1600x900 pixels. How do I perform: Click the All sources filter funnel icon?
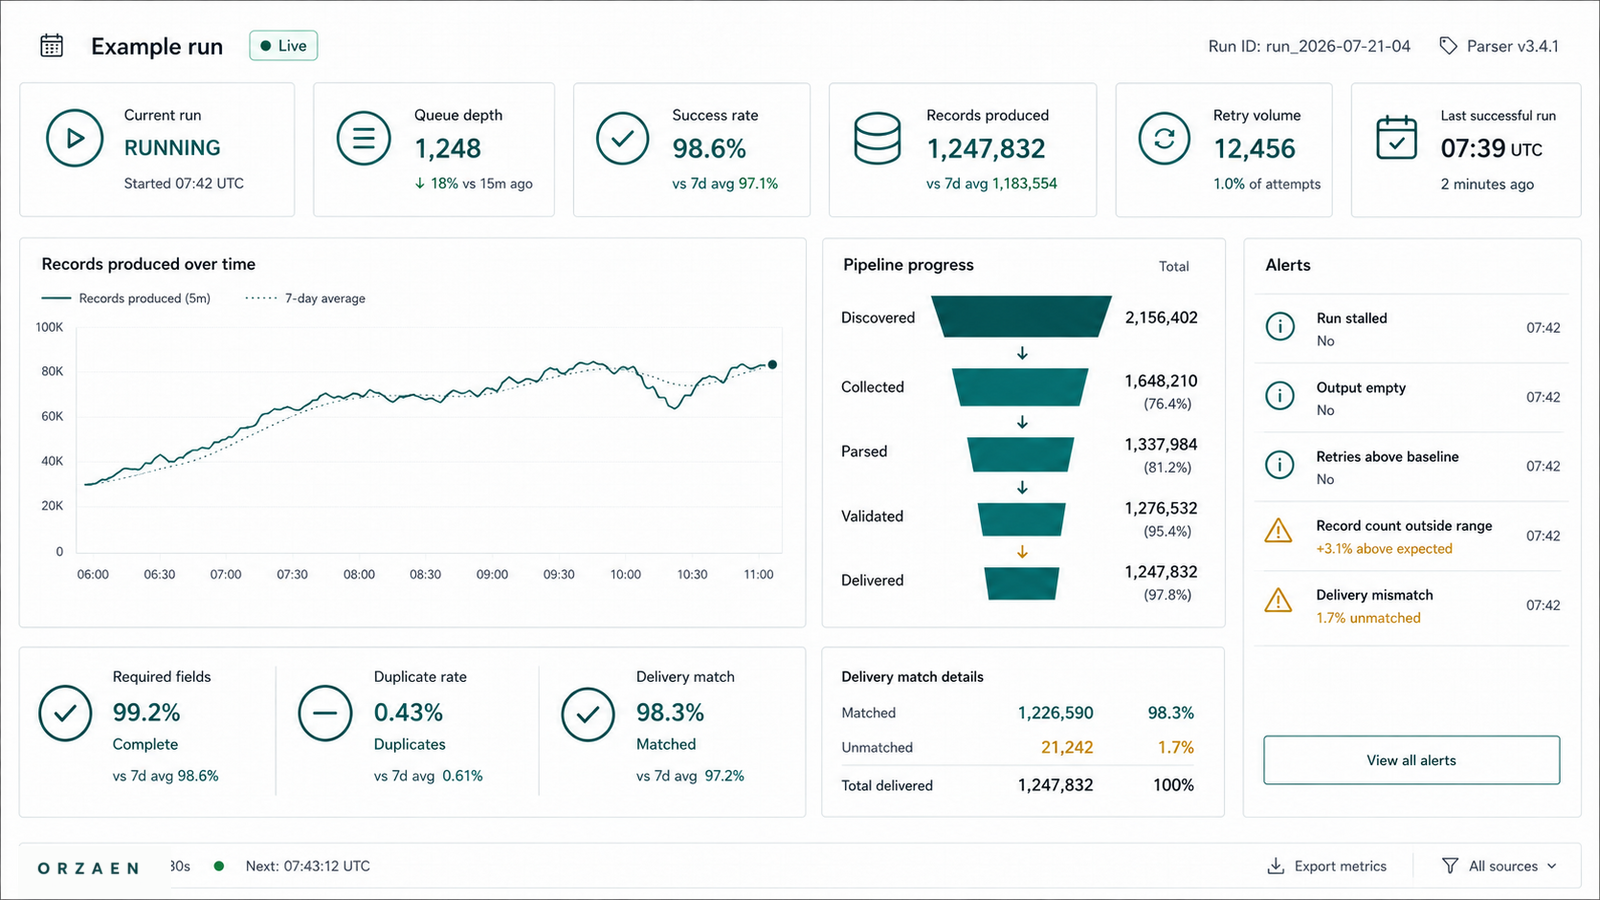coord(1450,866)
